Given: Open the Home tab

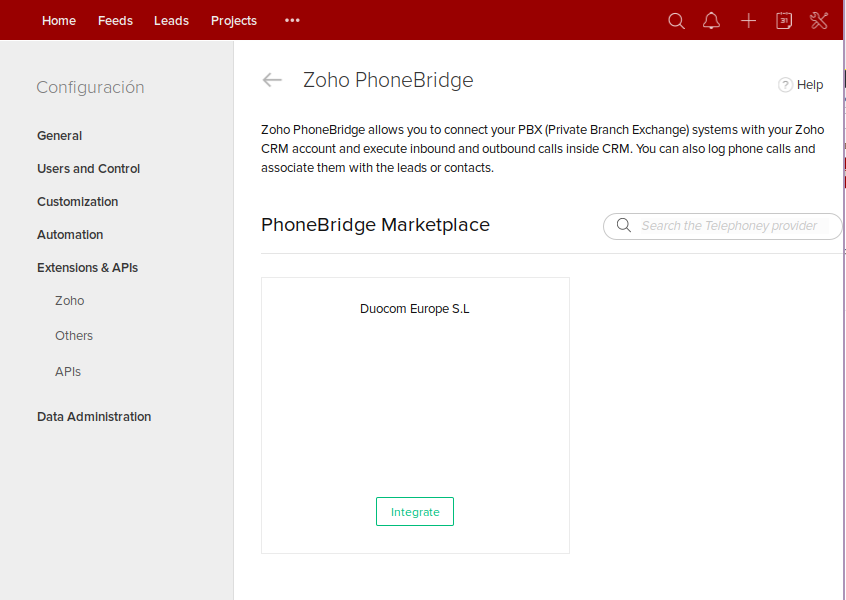Looking at the screenshot, I should pyautogui.click(x=59, y=21).
